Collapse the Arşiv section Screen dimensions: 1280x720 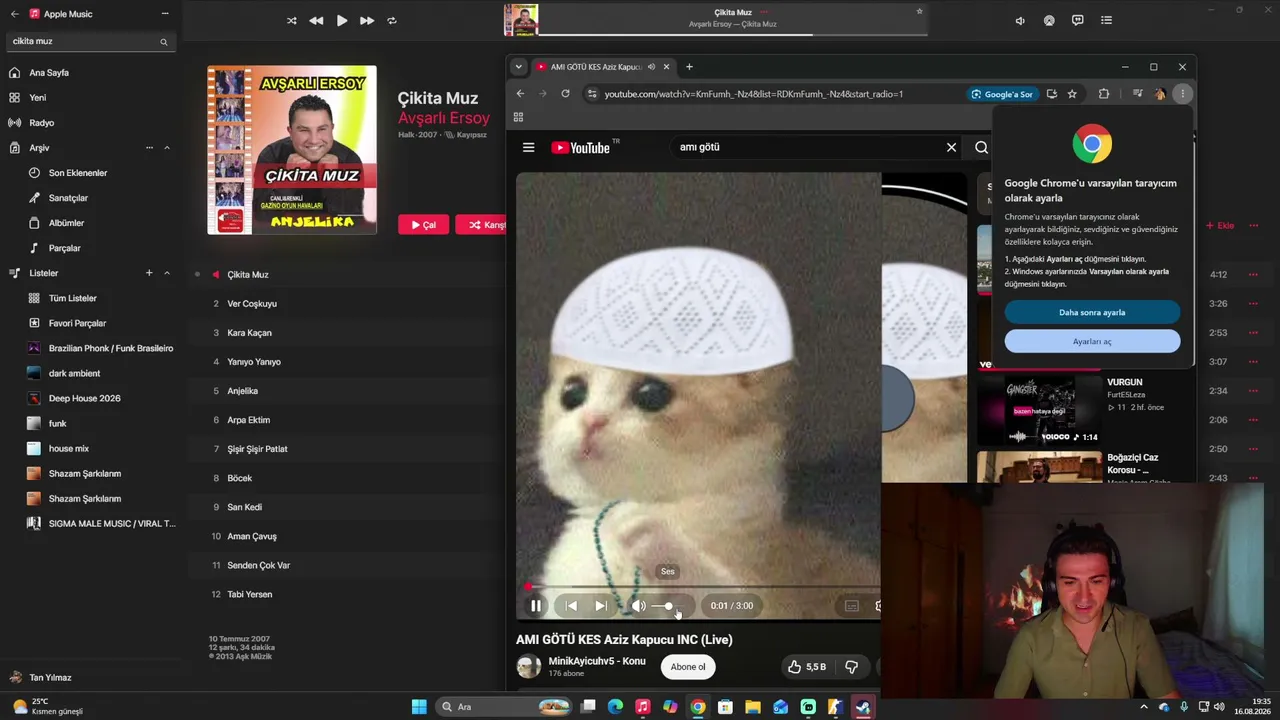click(x=167, y=148)
